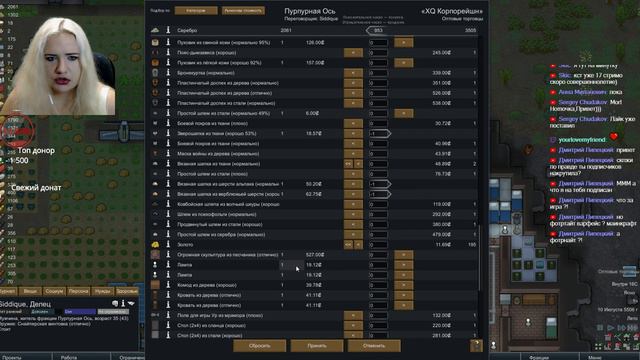Click the Звероошапка из ткани quantity showing -1
Viewport: 640px width, 360px height.
pos(380,133)
